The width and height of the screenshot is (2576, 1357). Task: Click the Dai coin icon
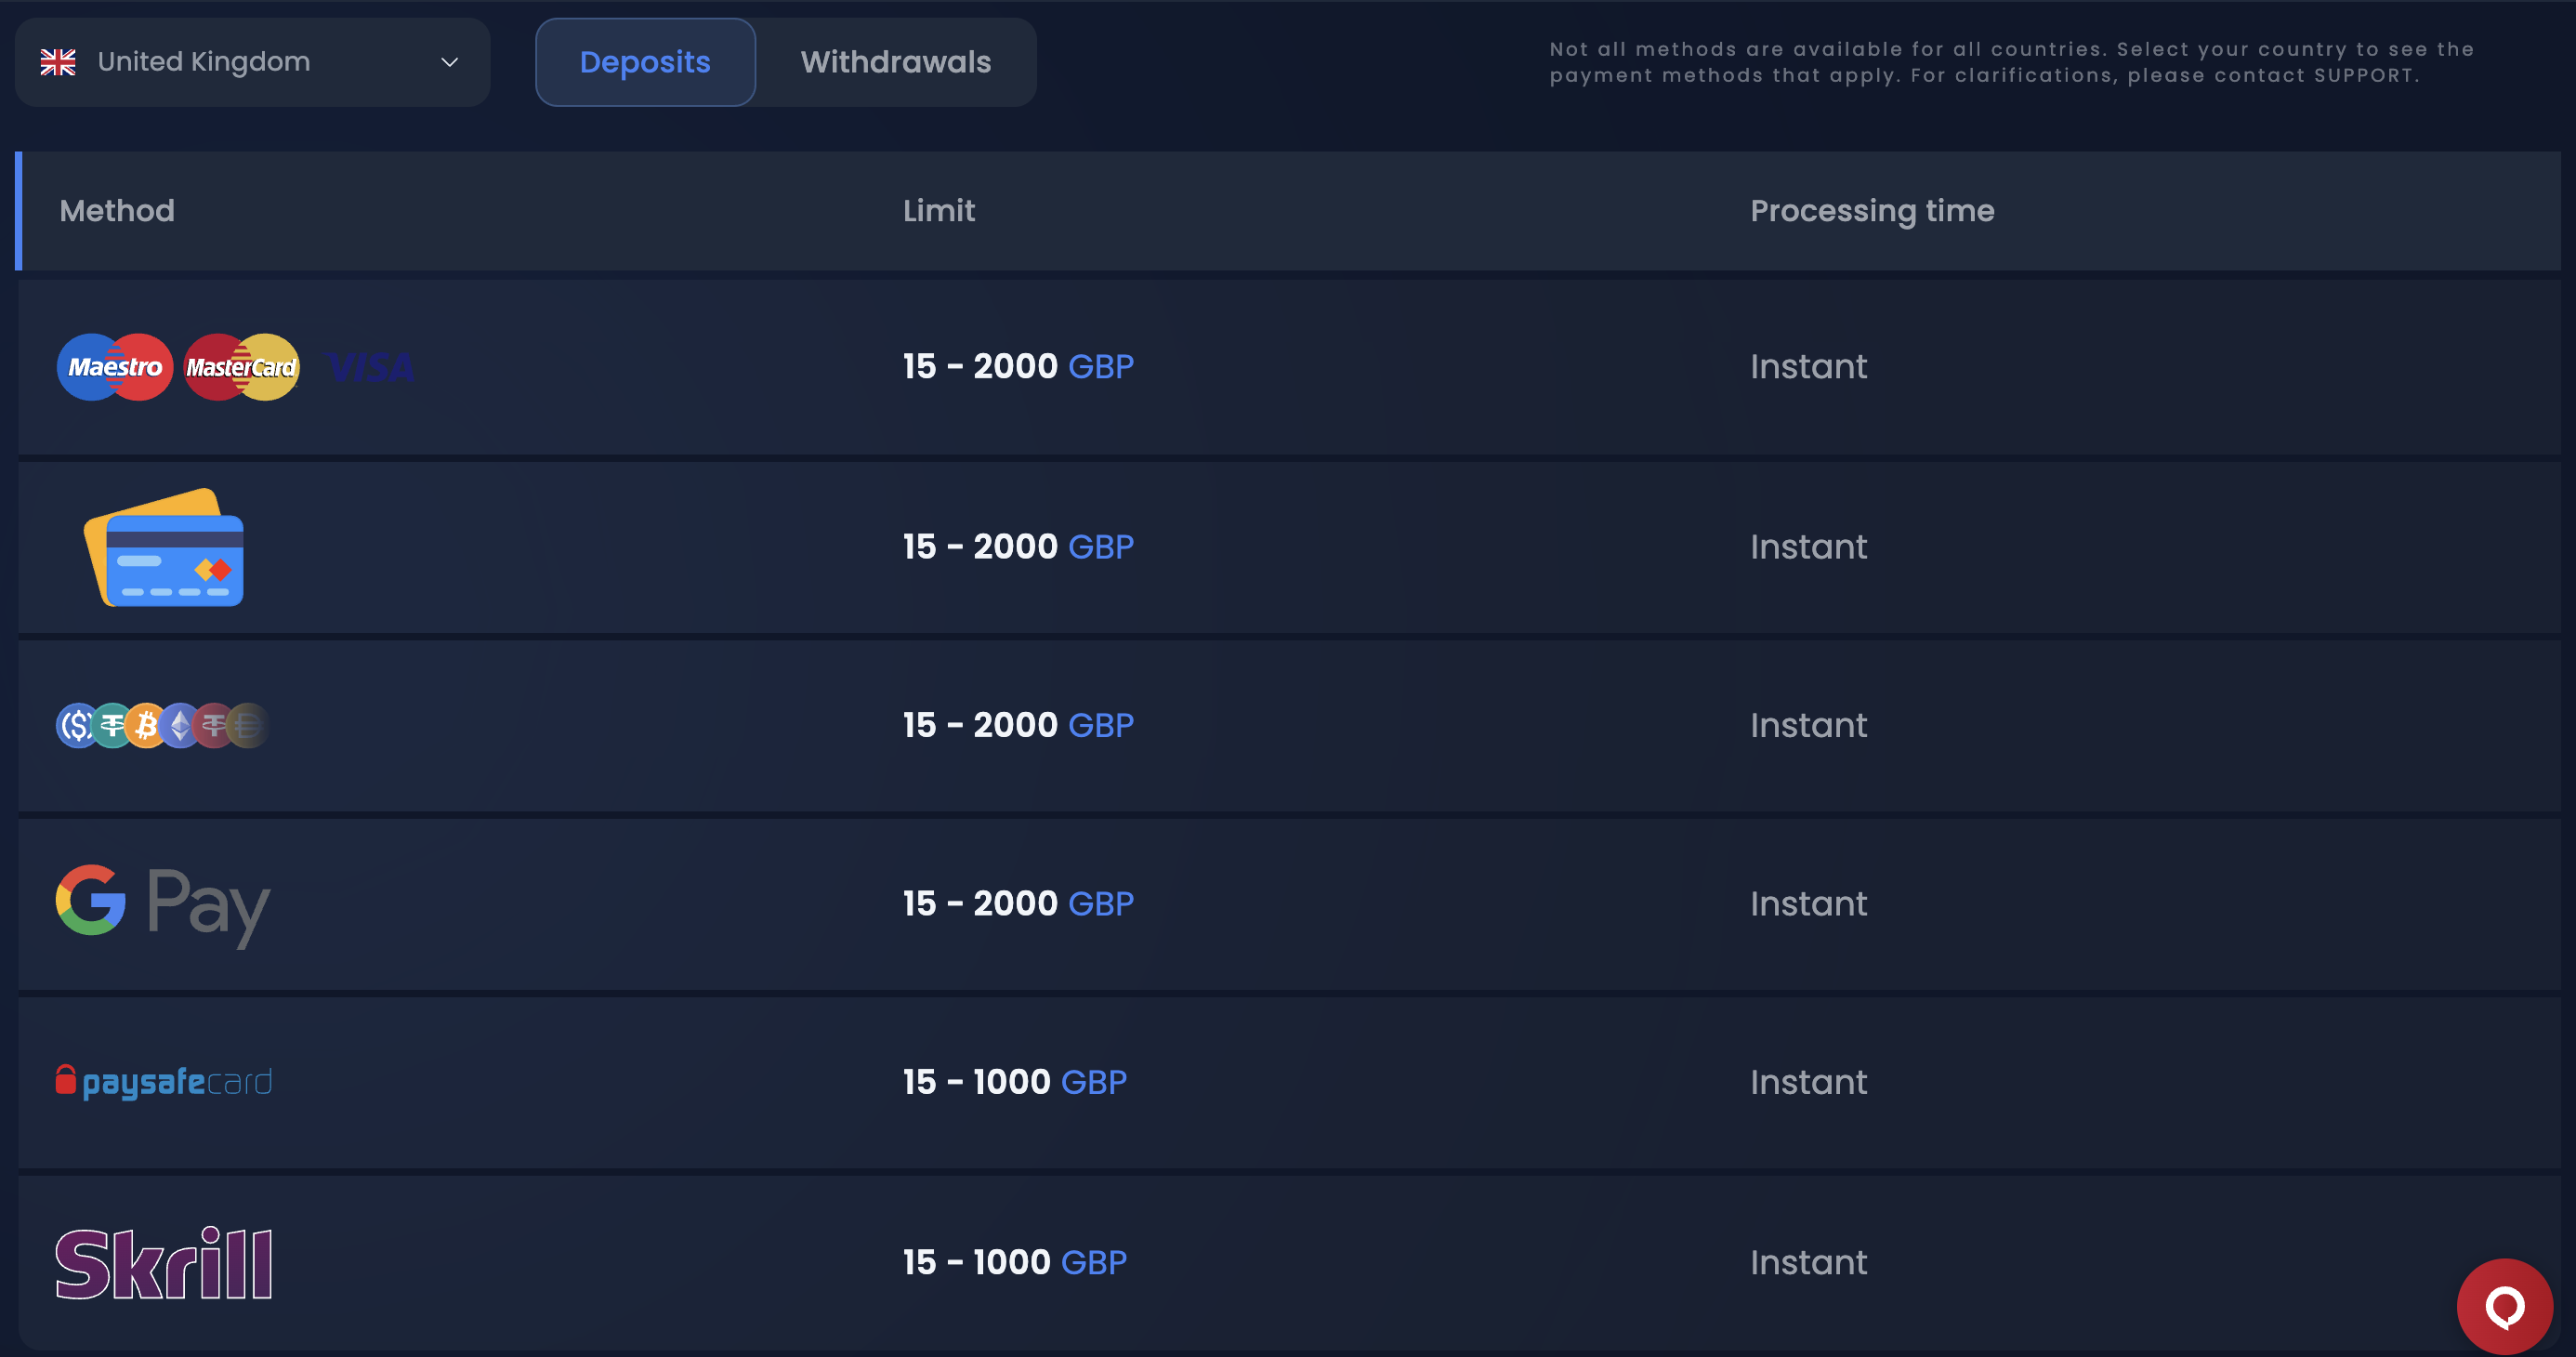(248, 725)
